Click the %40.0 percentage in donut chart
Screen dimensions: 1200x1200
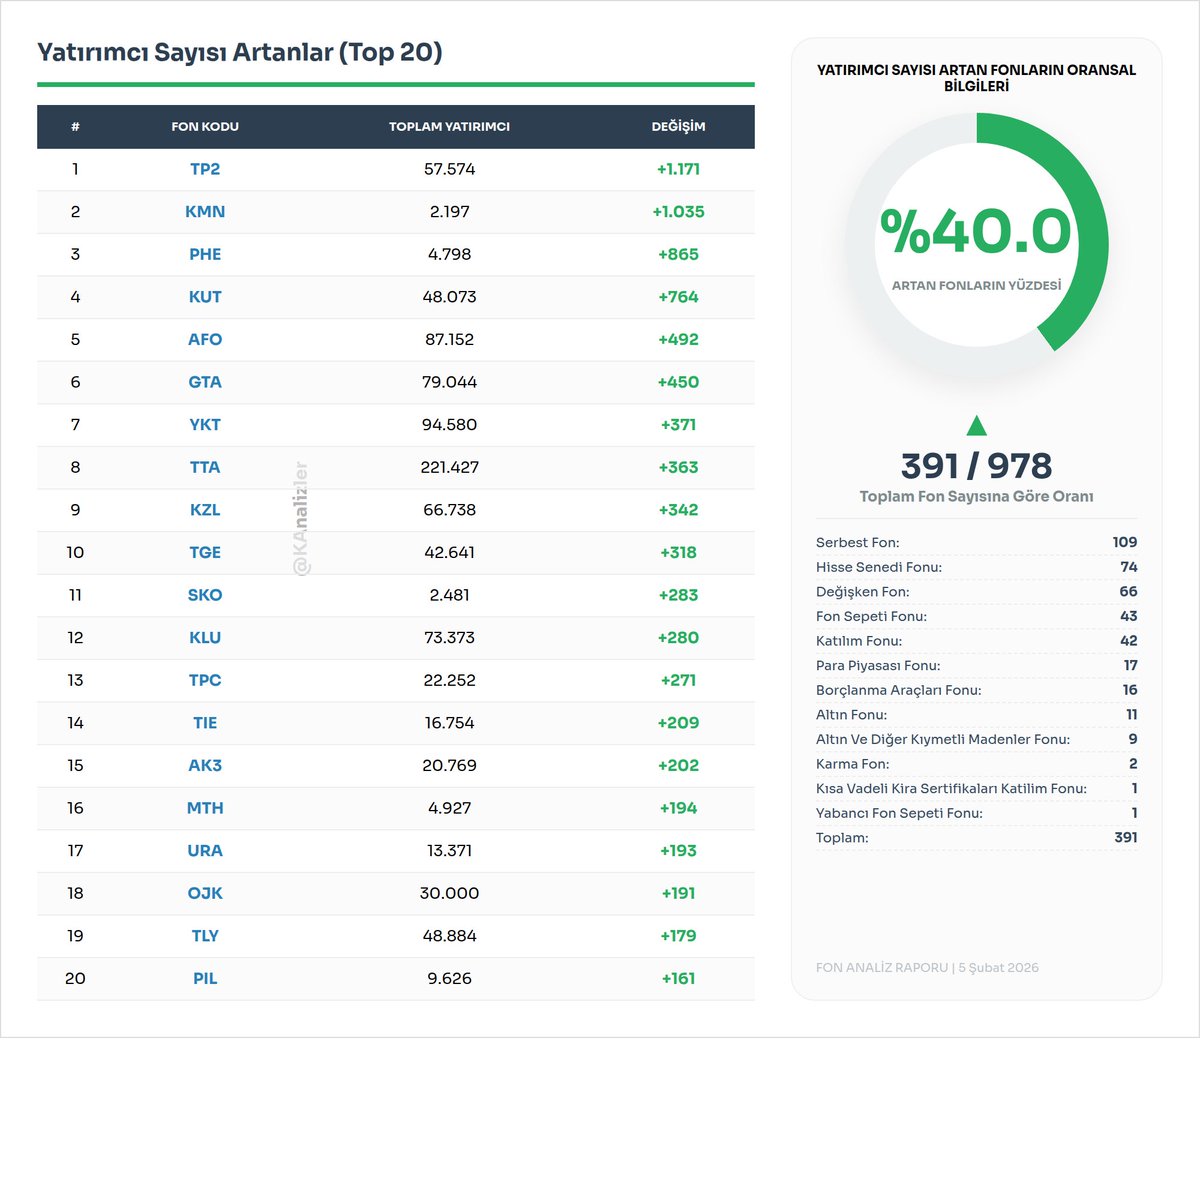976,231
